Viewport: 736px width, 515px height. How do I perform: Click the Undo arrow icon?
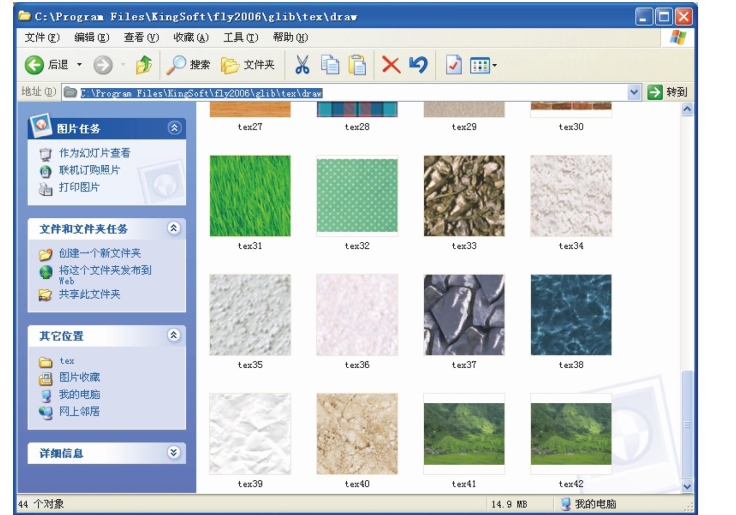click(418, 65)
